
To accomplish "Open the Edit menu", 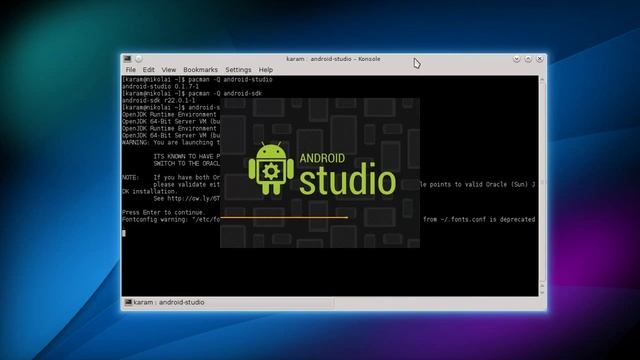I will click(149, 70).
